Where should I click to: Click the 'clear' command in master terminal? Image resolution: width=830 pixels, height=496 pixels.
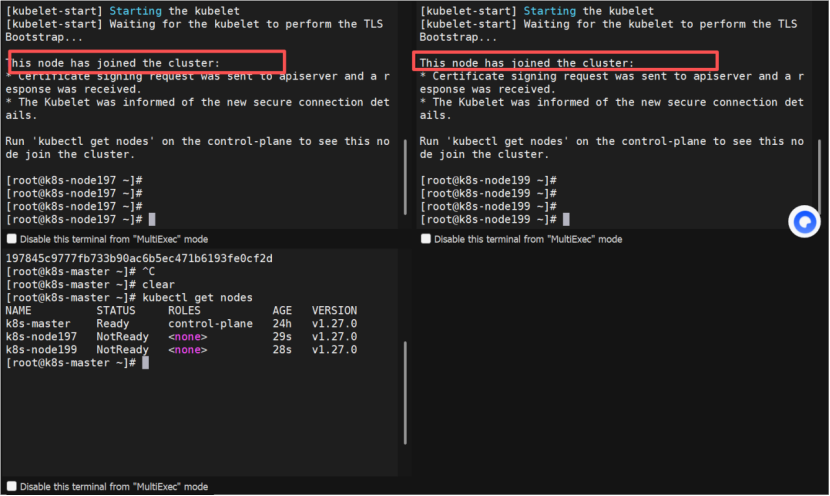pyautogui.click(x=158, y=284)
